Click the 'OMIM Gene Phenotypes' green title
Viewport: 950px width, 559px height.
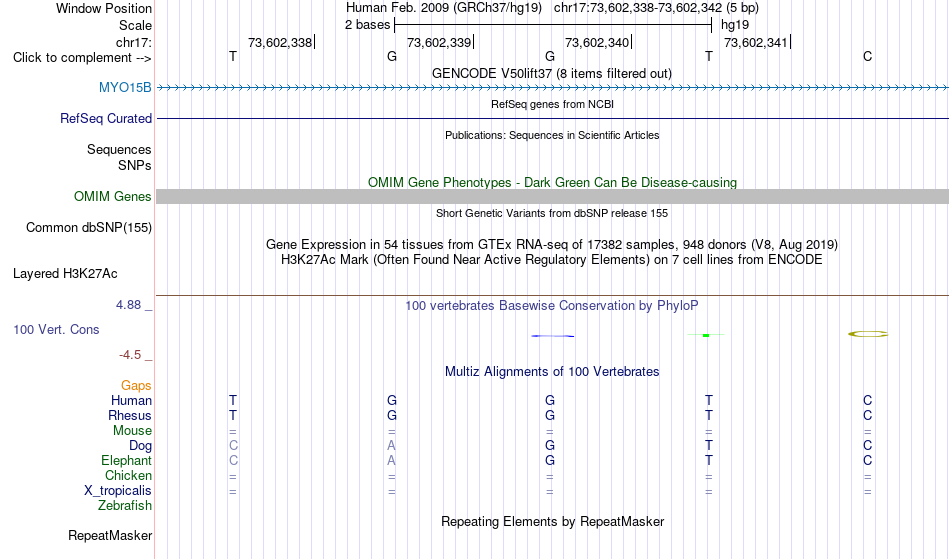(553, 183)
